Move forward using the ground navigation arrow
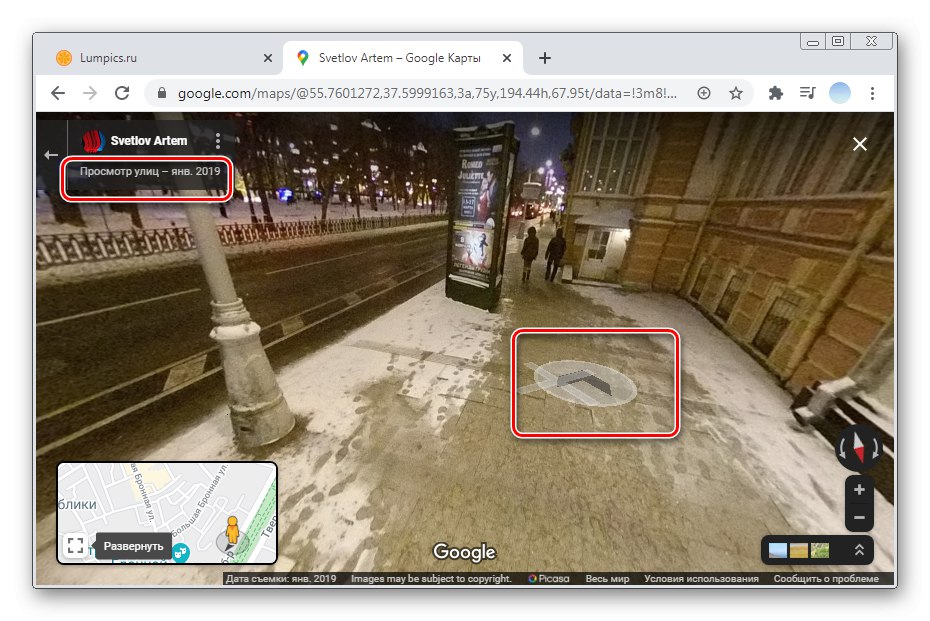This screenshot has height=621, width=930. 584,379
